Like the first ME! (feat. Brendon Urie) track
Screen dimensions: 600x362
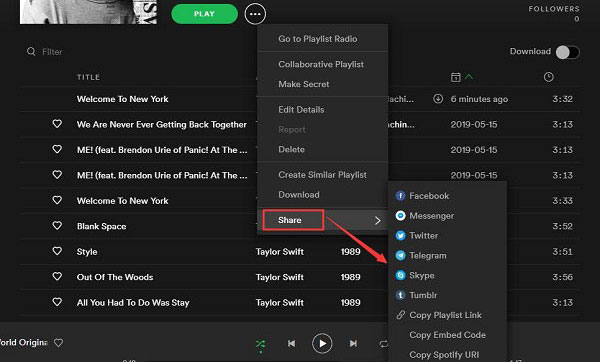pyautogui.click(x=57, y=149)
